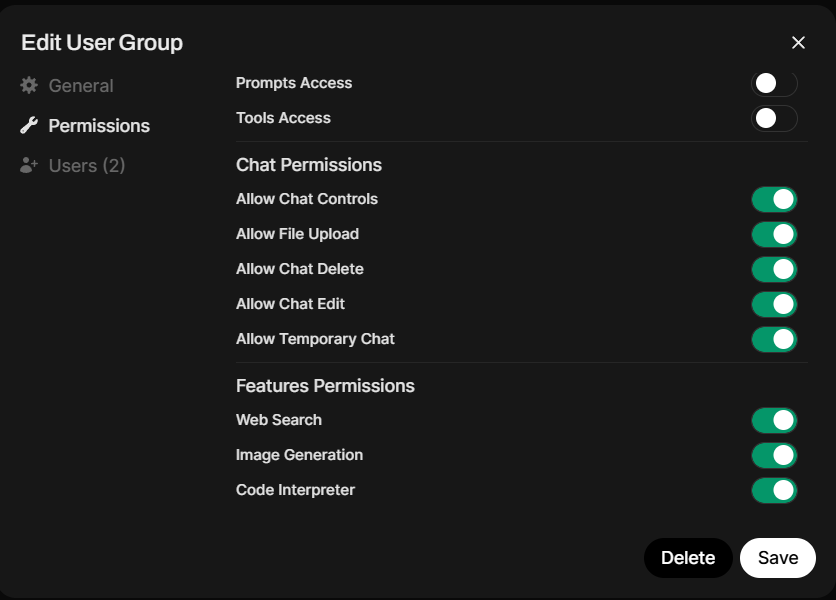
Task: Switch off Code Interpreter permission
Action: [x=774, y=490]
